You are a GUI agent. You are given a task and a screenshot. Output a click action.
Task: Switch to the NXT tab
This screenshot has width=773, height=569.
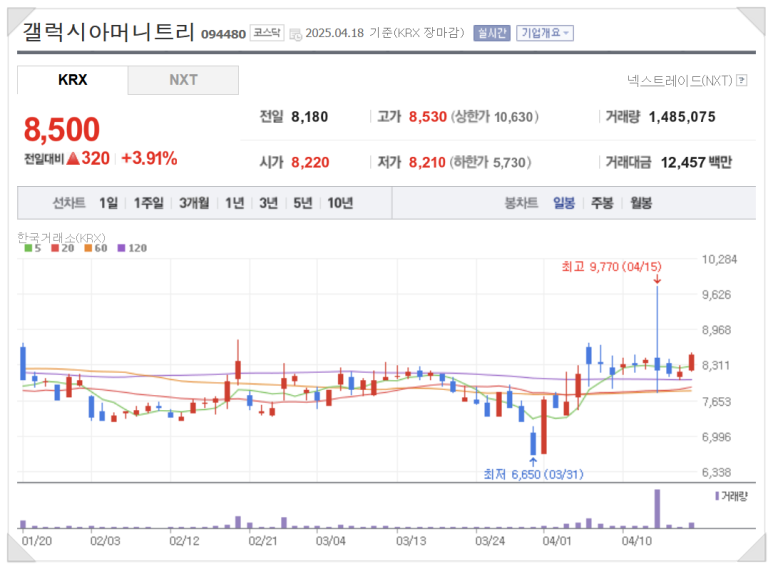(x=183, y=80)
